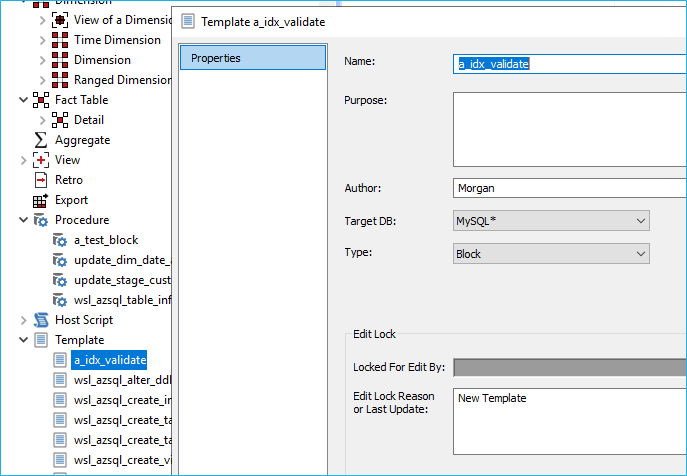Viewport: 687px width, 476px height.
Task: Select the Properties tab in dialog
Action: (x=252, y=58)
